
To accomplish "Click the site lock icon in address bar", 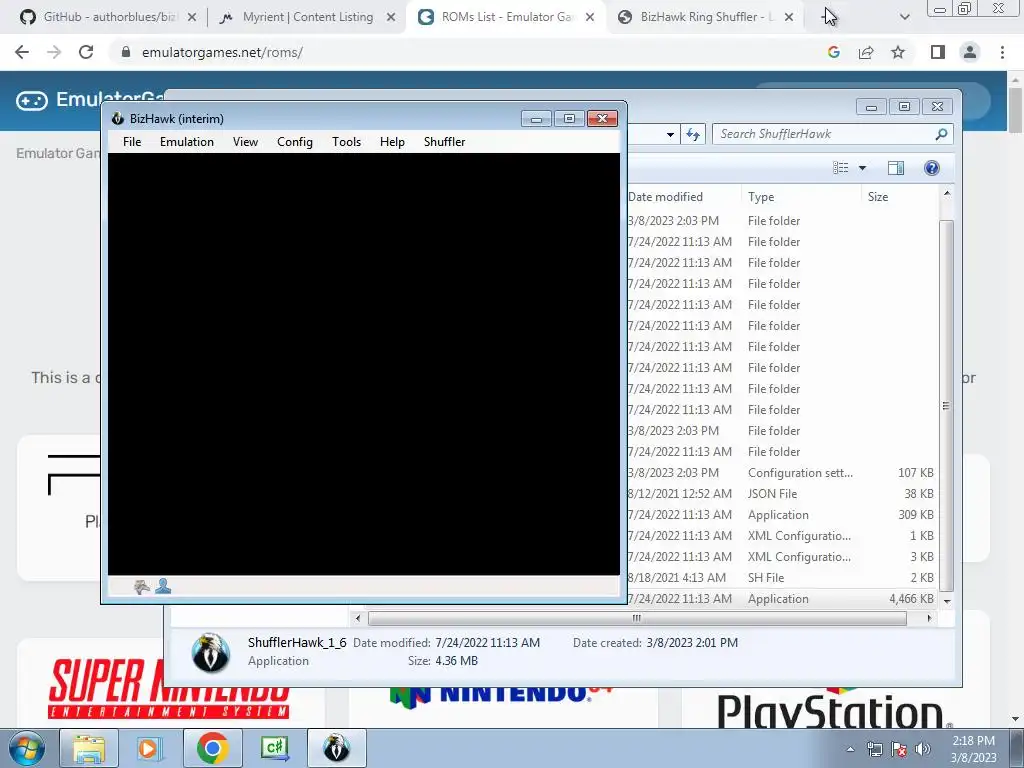I will pos(126,52).
